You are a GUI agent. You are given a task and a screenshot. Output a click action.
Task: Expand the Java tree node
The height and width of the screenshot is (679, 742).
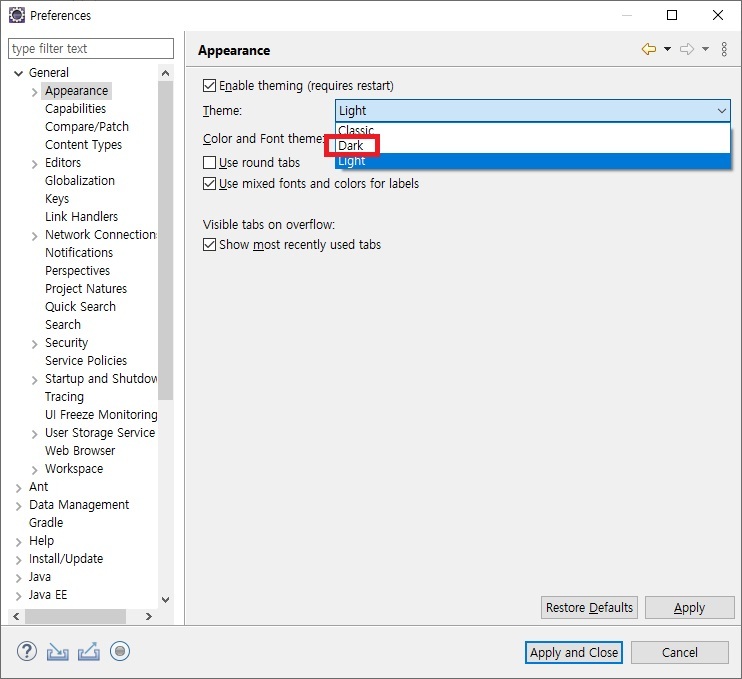tap(18, 578)
